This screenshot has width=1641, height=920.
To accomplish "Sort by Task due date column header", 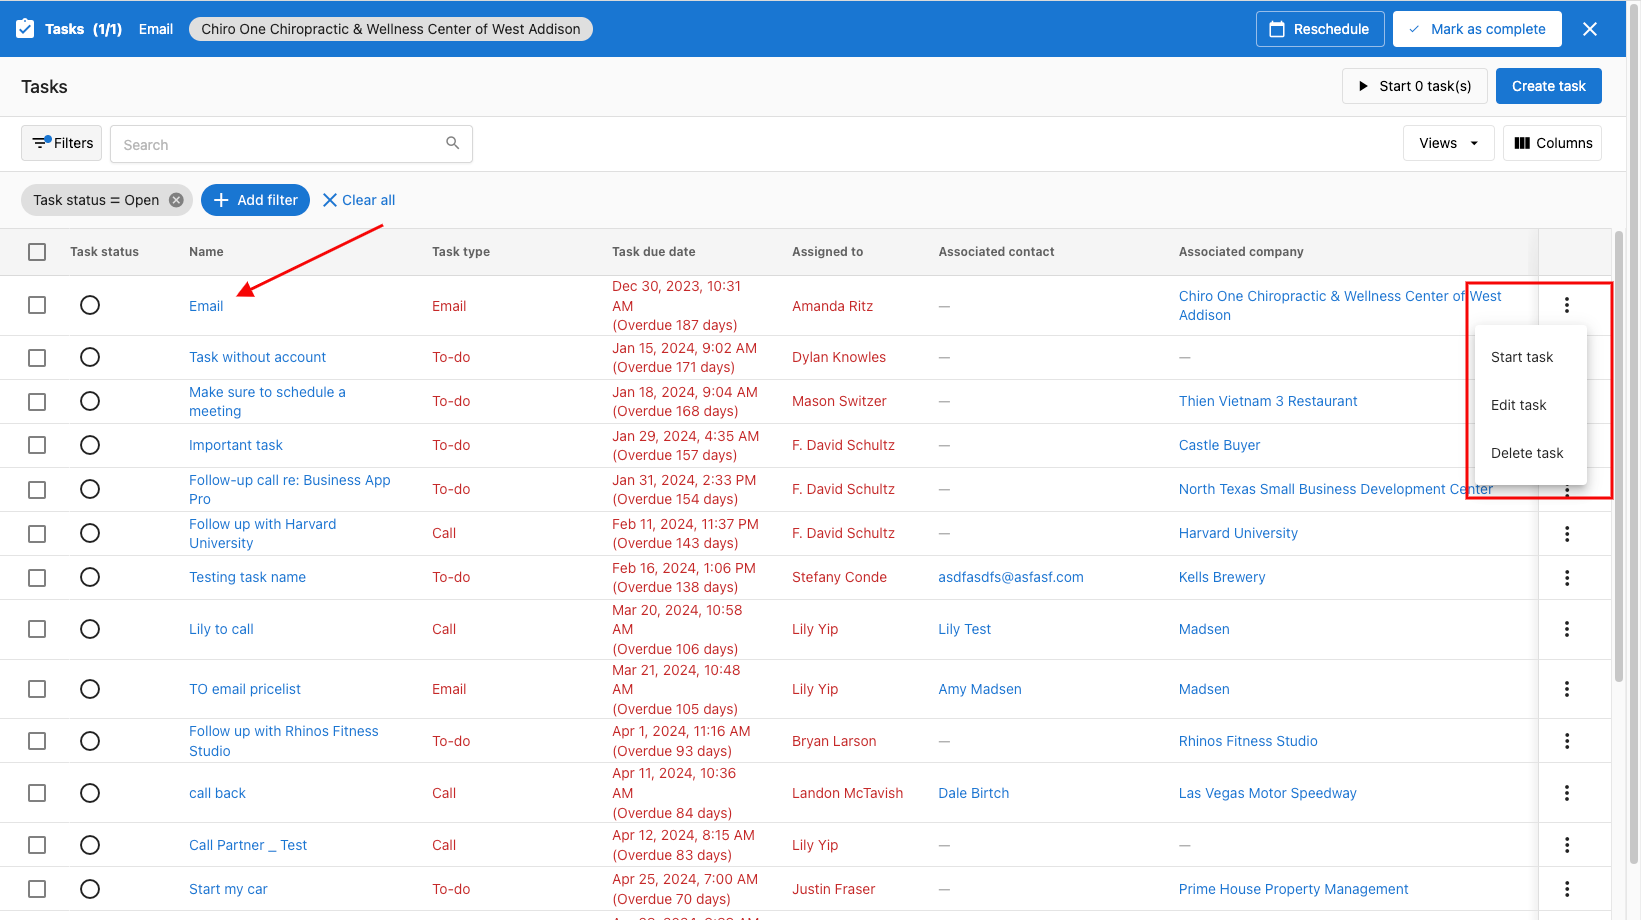I will tap(653, 252).
